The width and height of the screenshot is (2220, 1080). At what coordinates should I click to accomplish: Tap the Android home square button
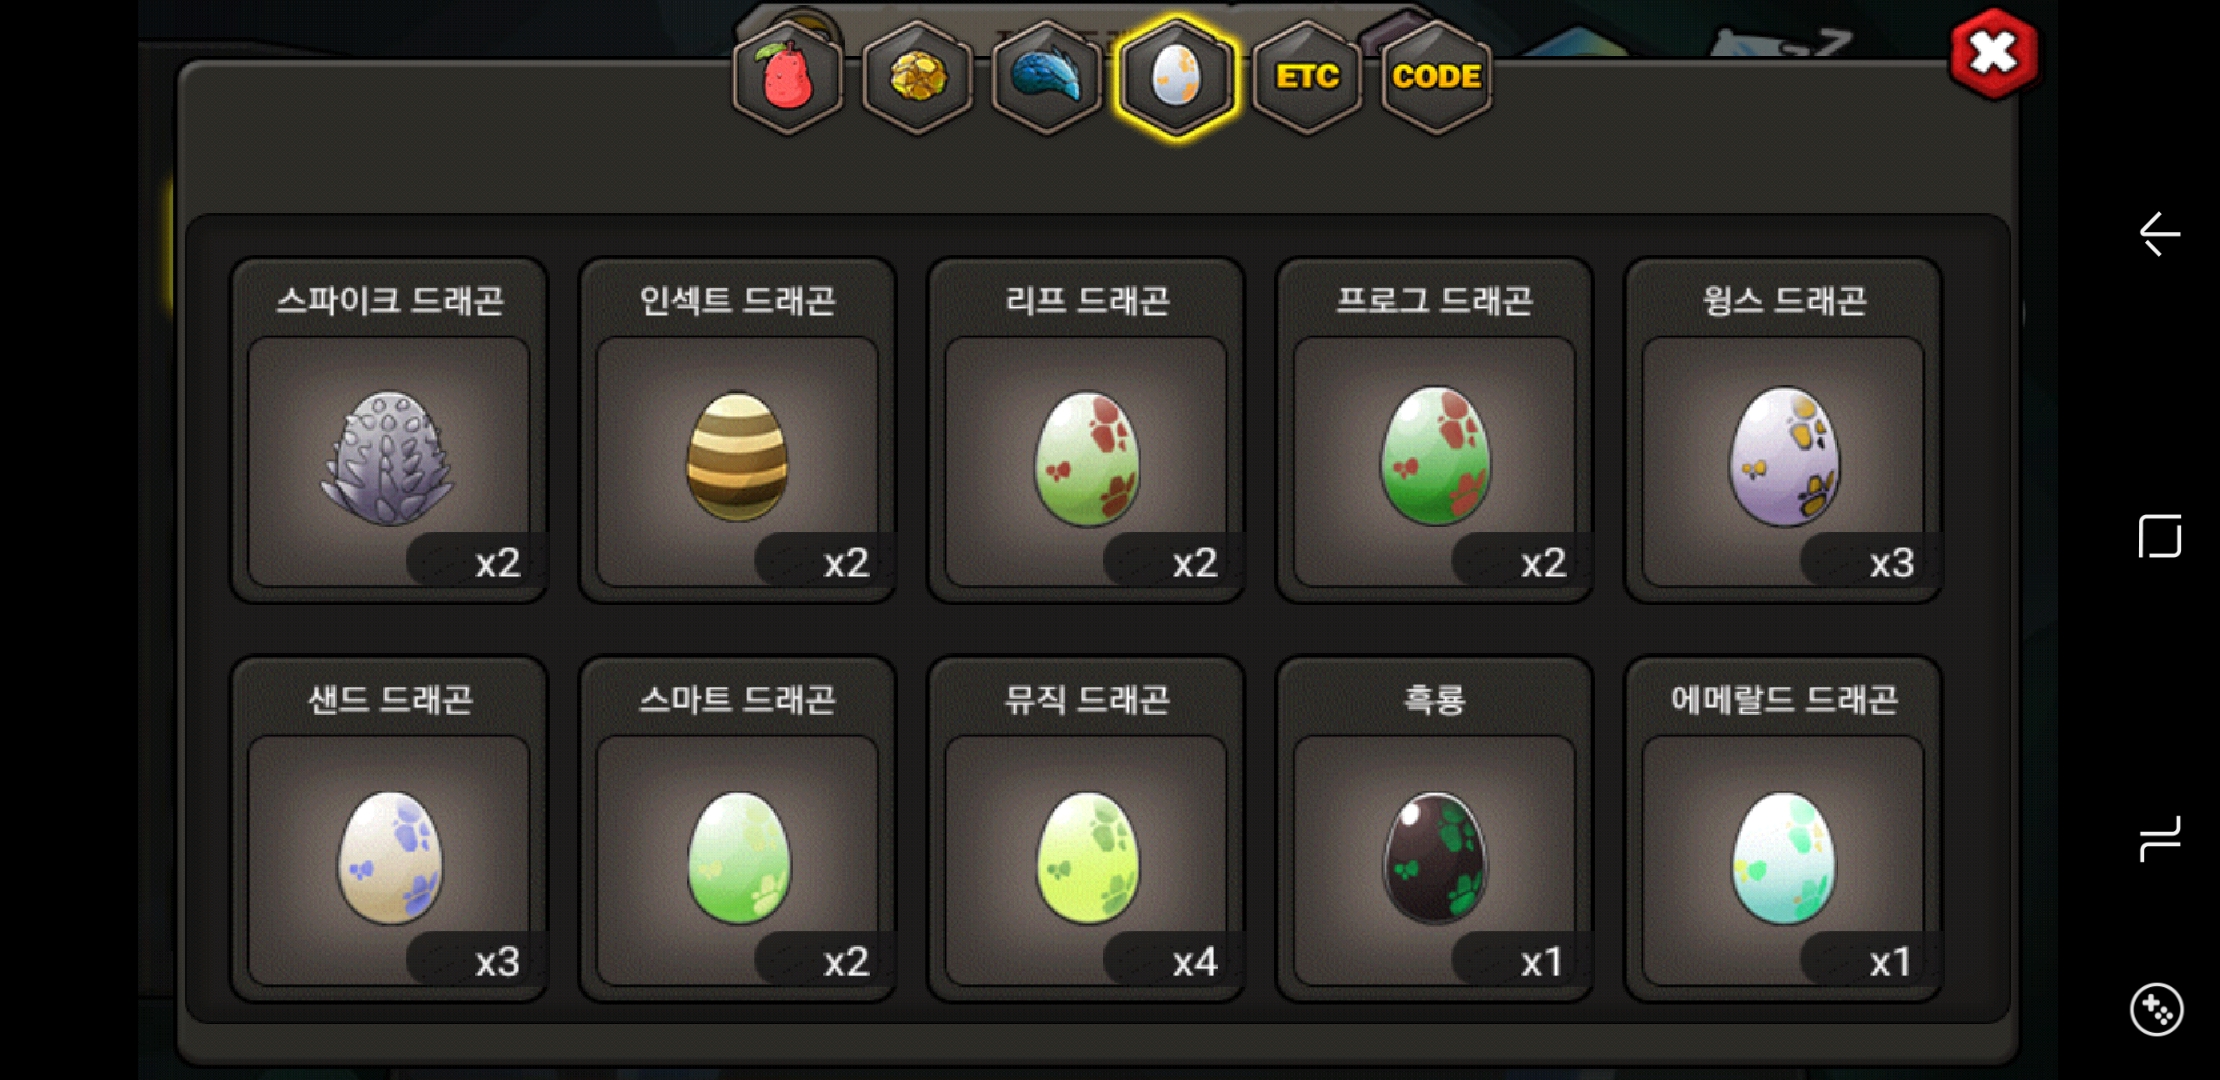(2159, 537)
